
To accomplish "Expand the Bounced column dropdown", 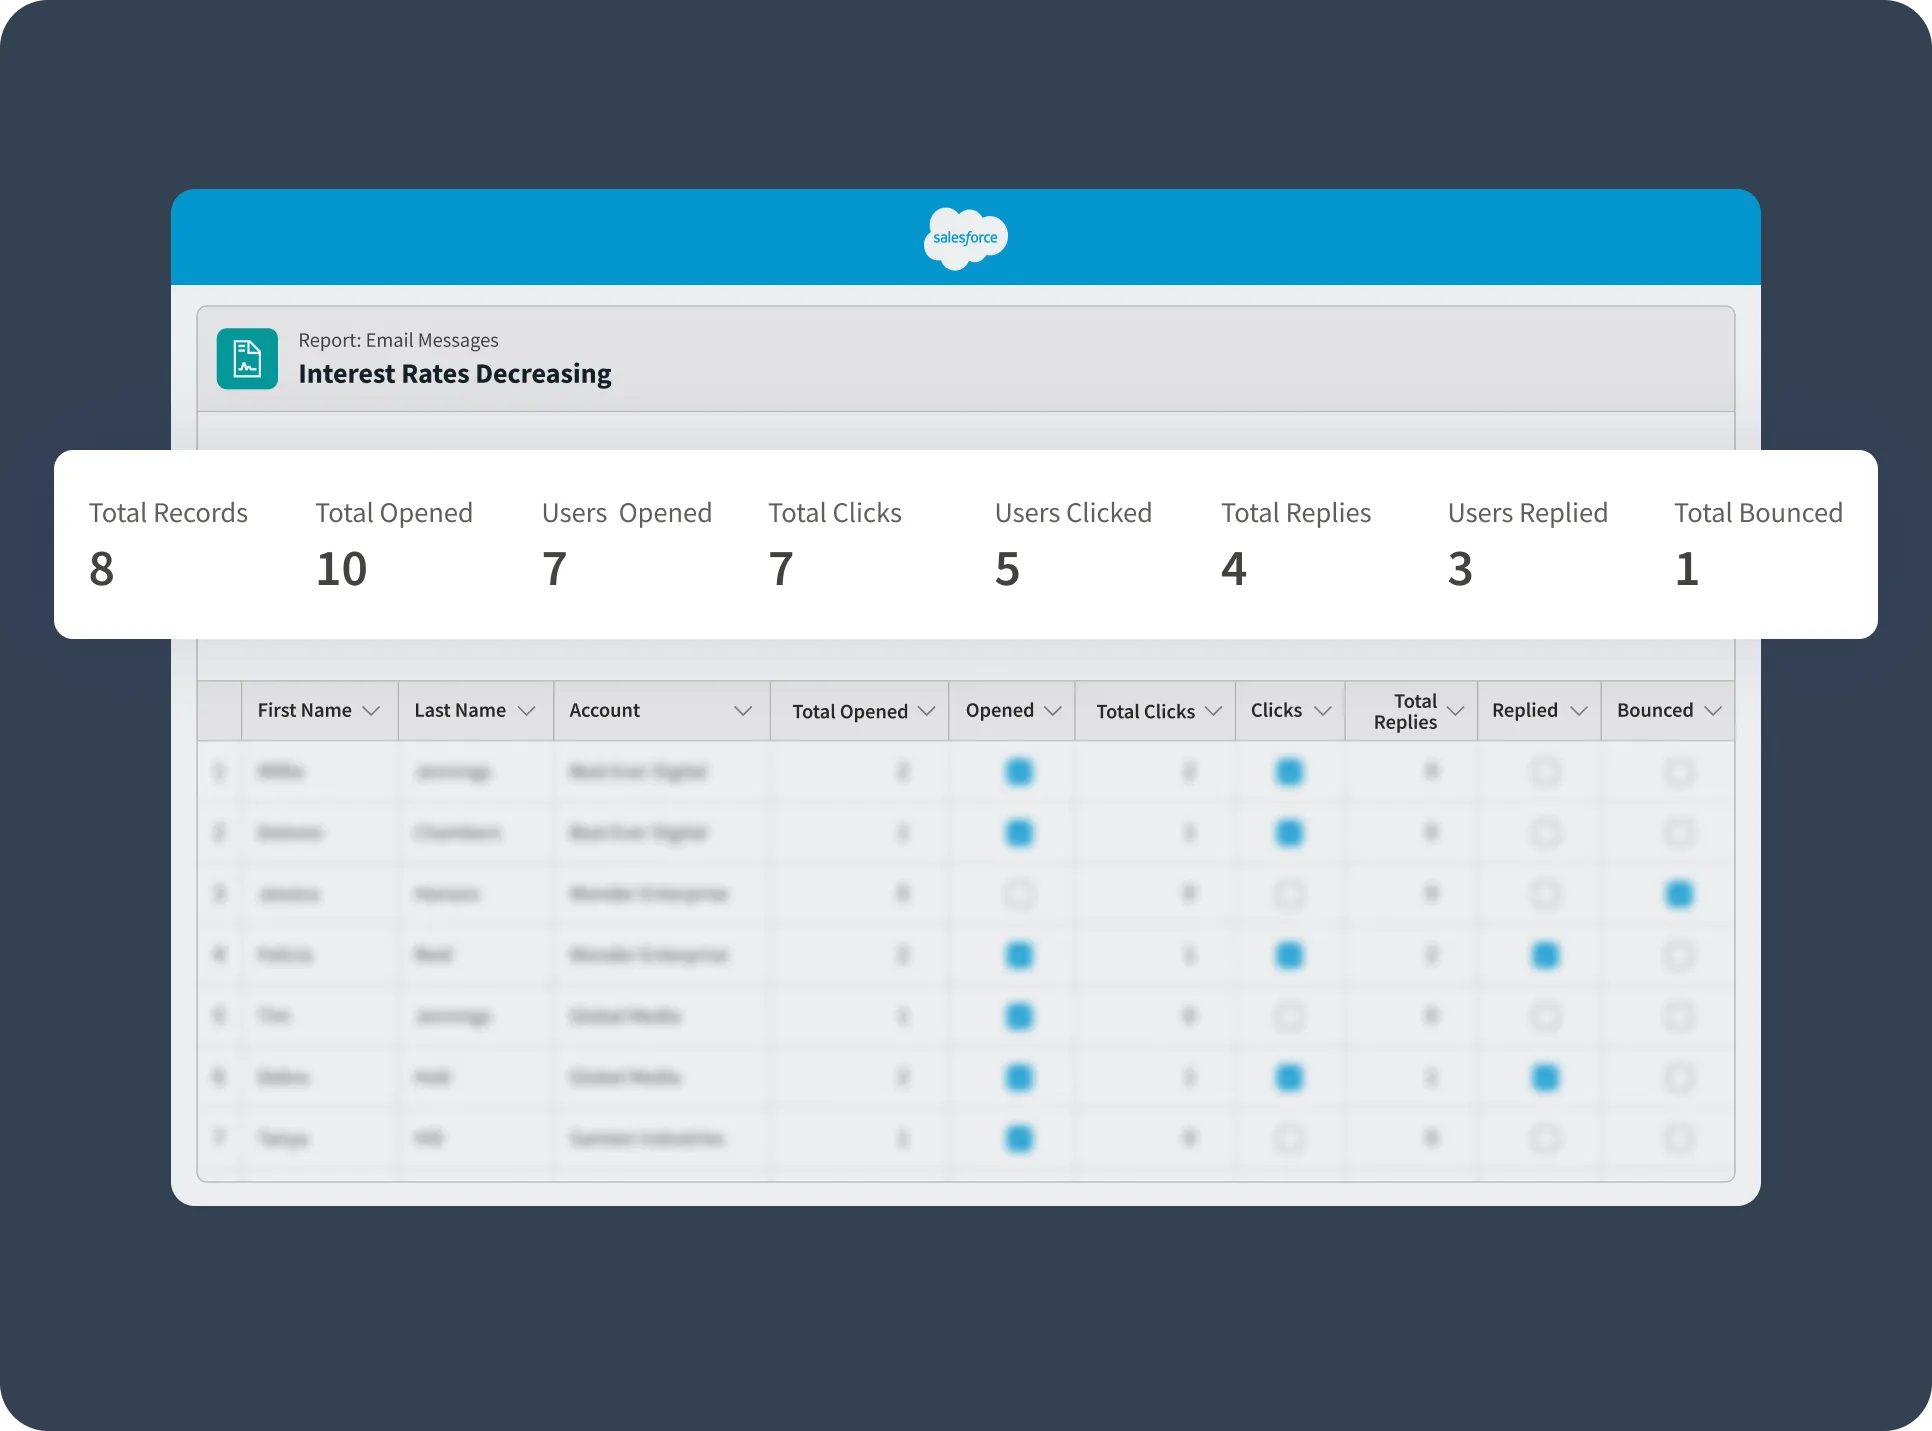I will click(1714, 709).
